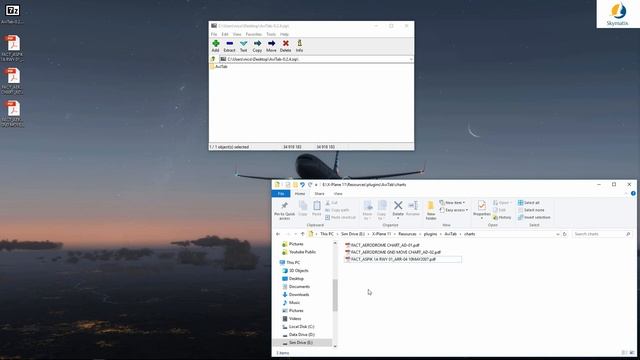The height and width of the screenshot is (360, 640).
Task: Open Documents in Explorer sidebar
Action: pyautogui.click(x=296, y=287)
